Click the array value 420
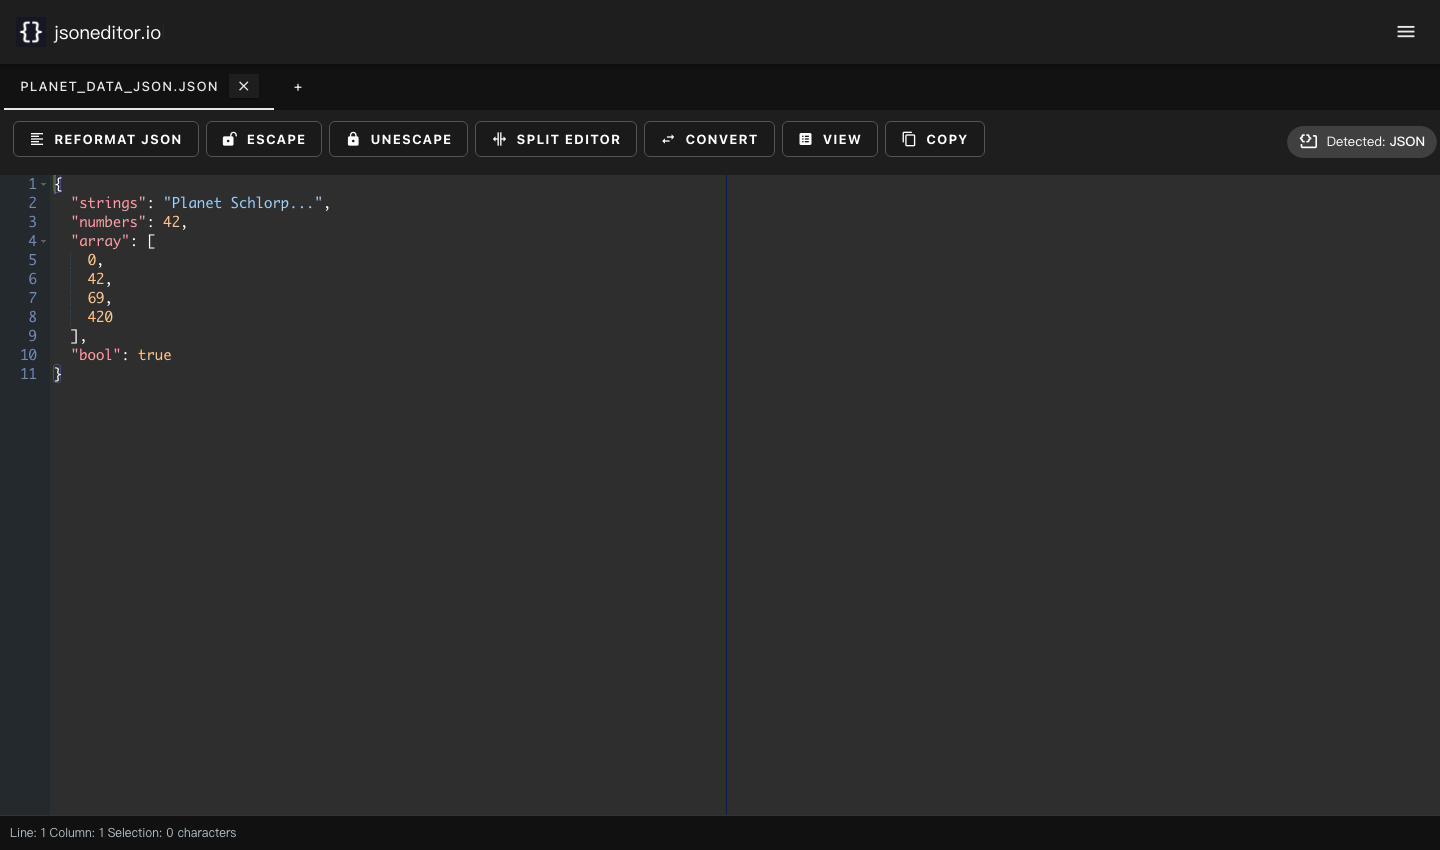 click(x=100, y=317)
